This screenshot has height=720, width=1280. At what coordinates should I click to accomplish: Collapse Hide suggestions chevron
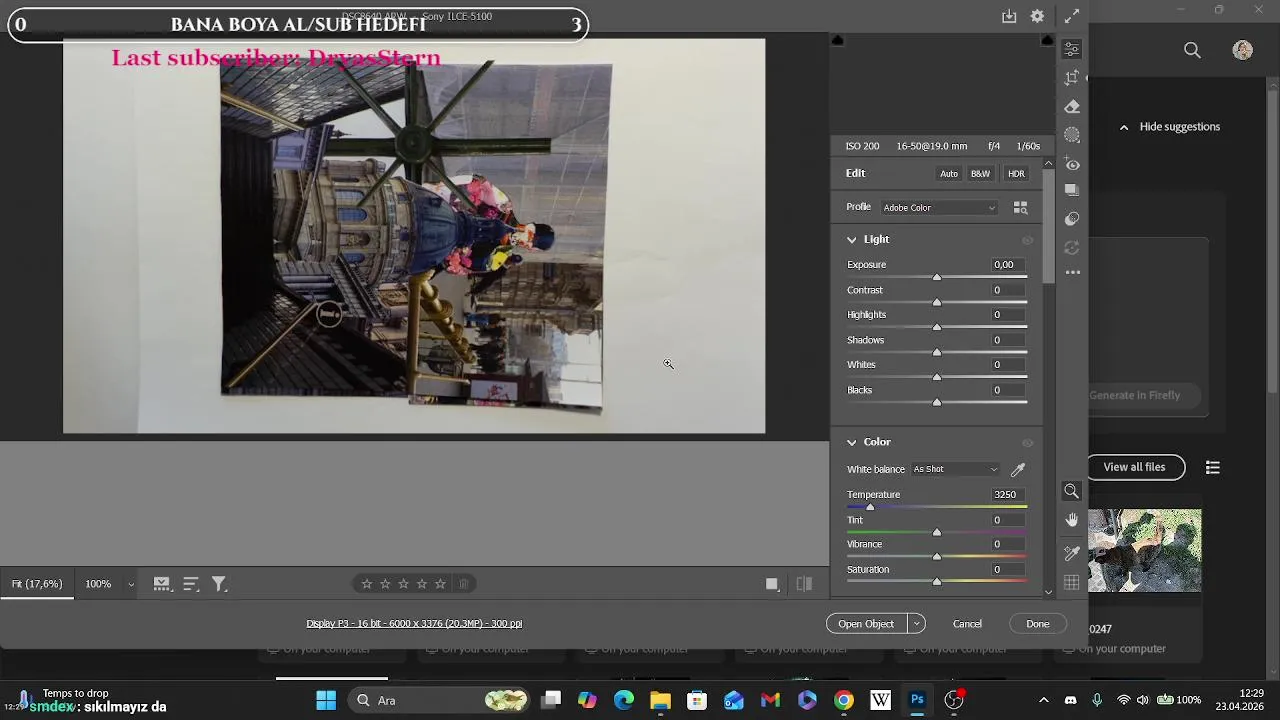[x=1124, y=127]
